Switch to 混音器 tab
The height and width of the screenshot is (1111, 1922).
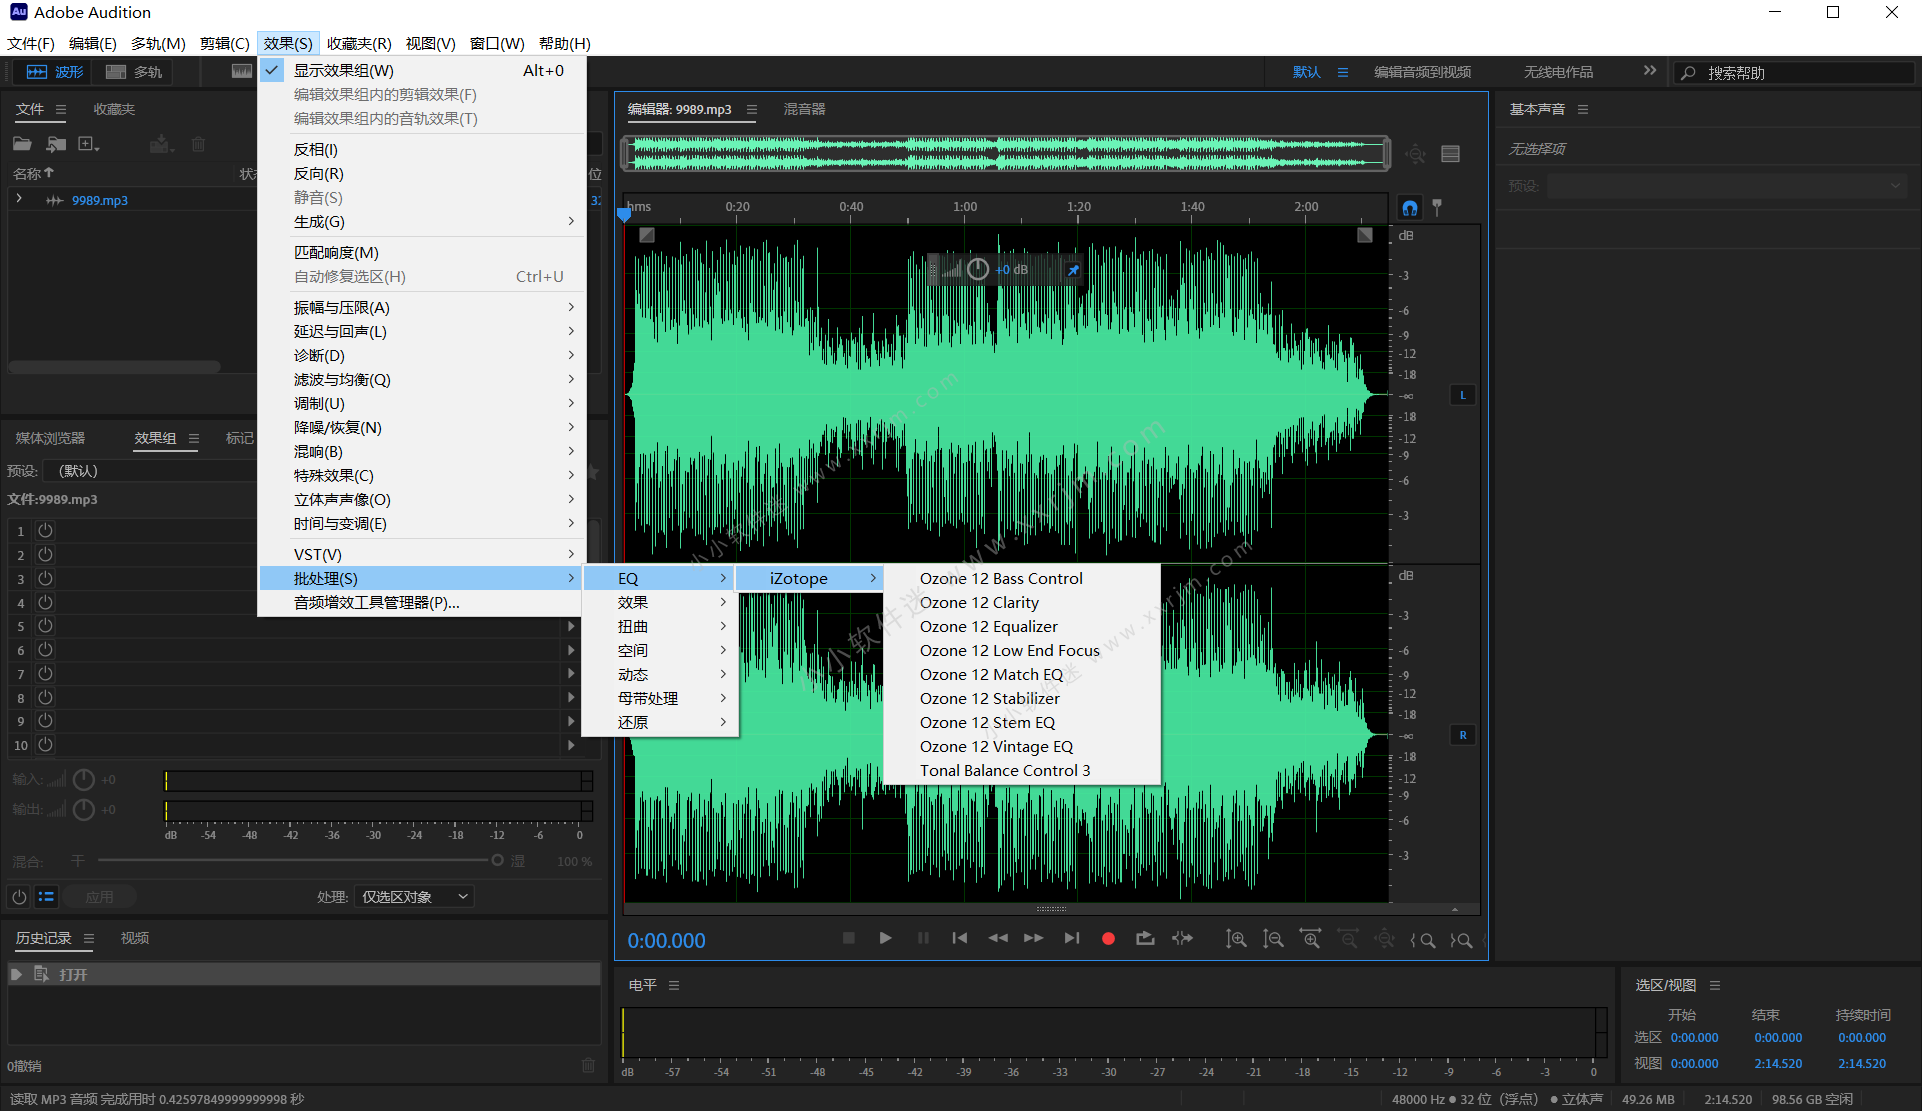coord(804,109)
